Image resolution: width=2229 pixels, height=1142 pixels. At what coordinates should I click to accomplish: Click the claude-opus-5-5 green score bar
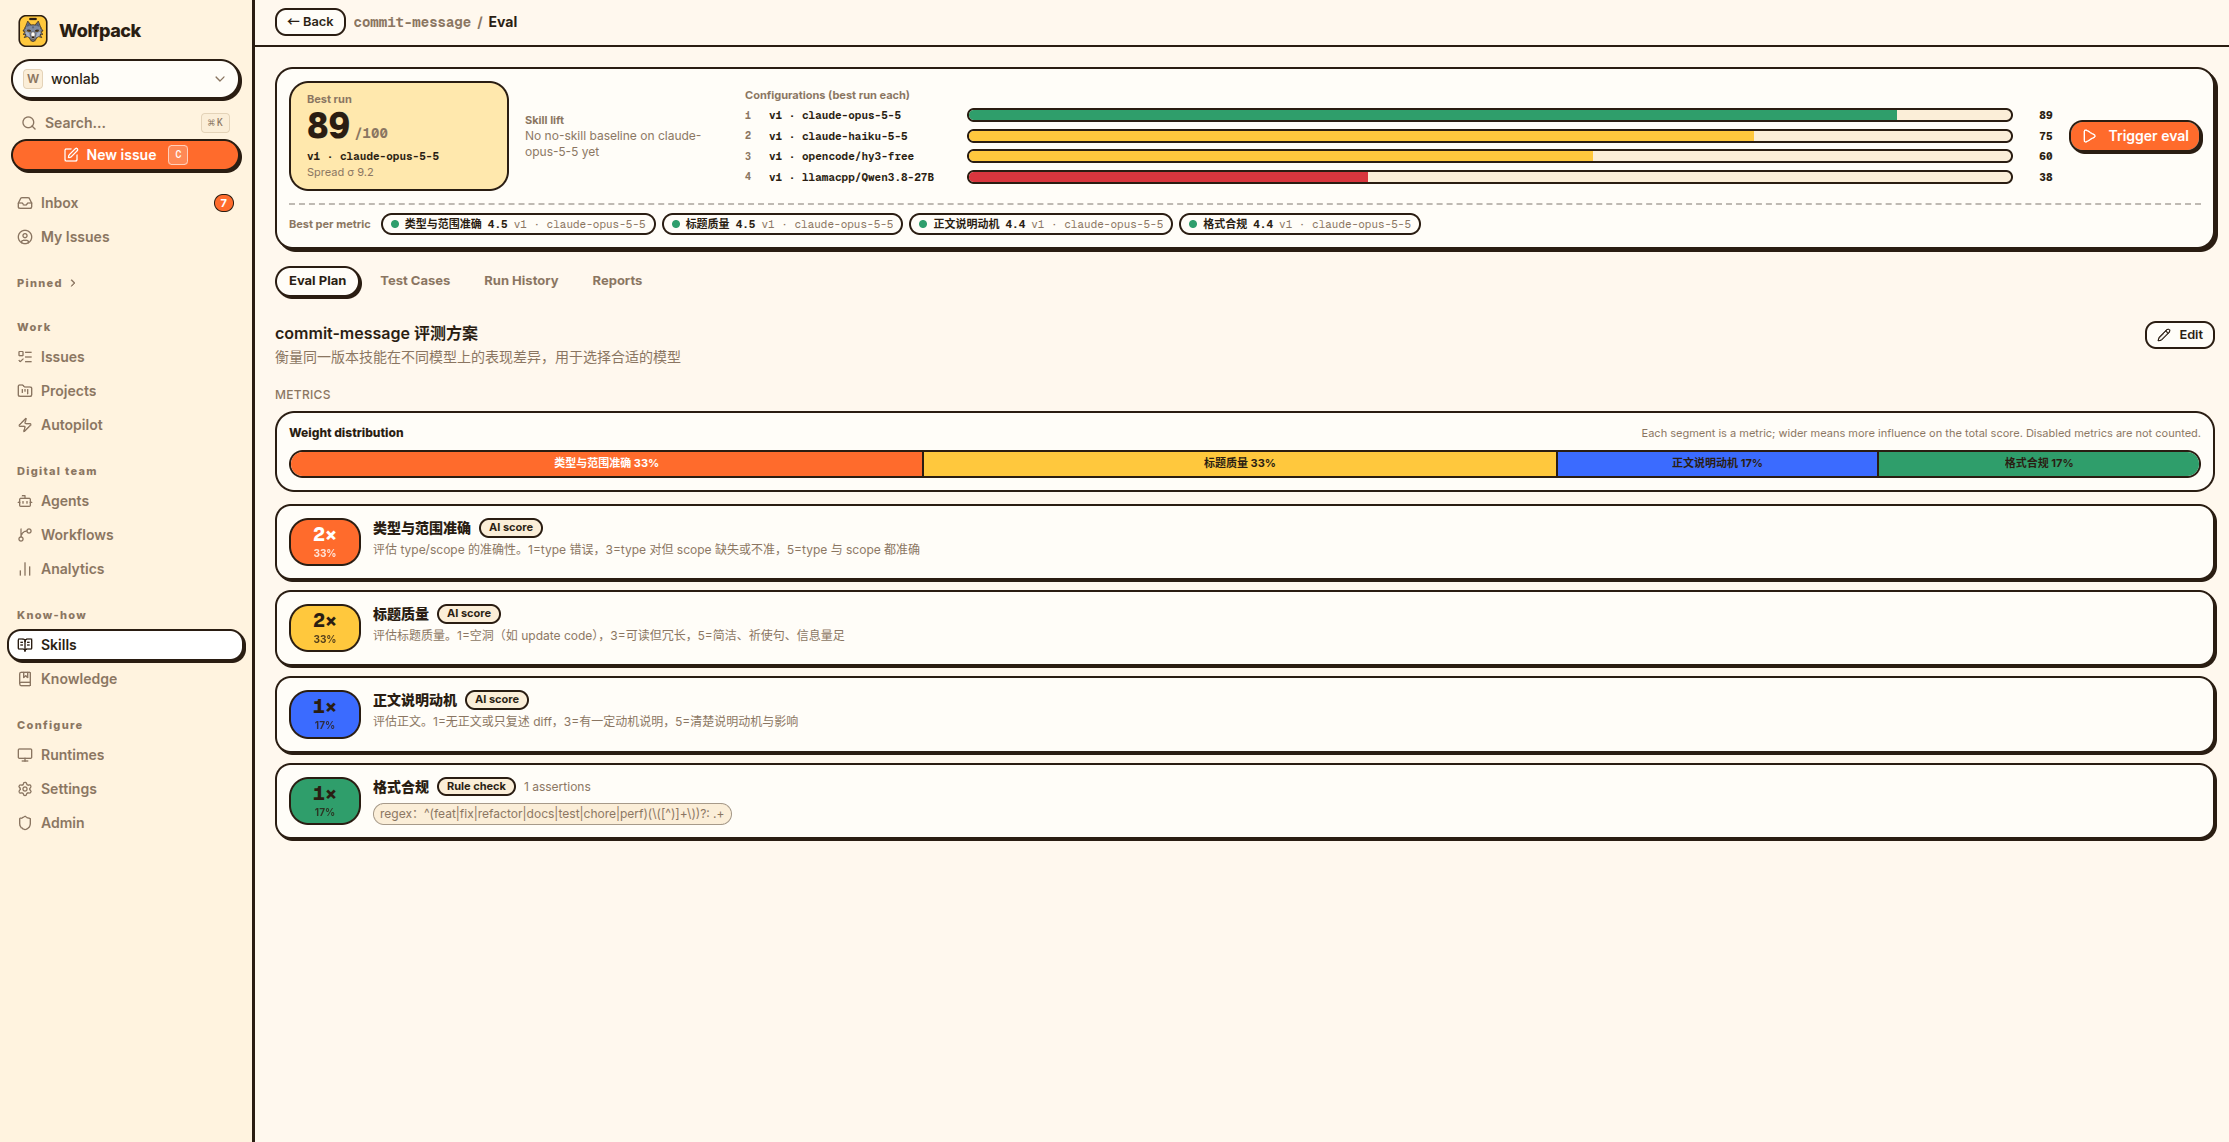coord(1489,115)
